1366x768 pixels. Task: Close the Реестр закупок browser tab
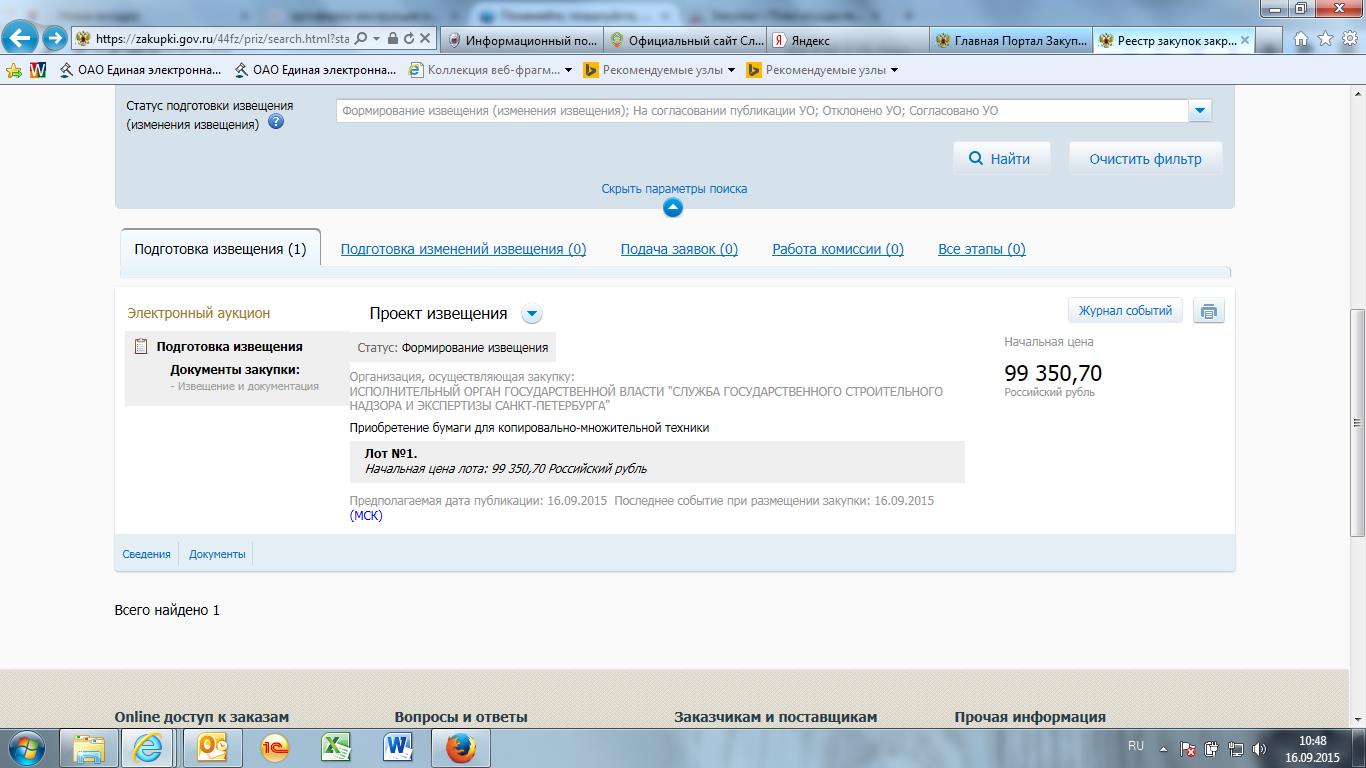1245,40
